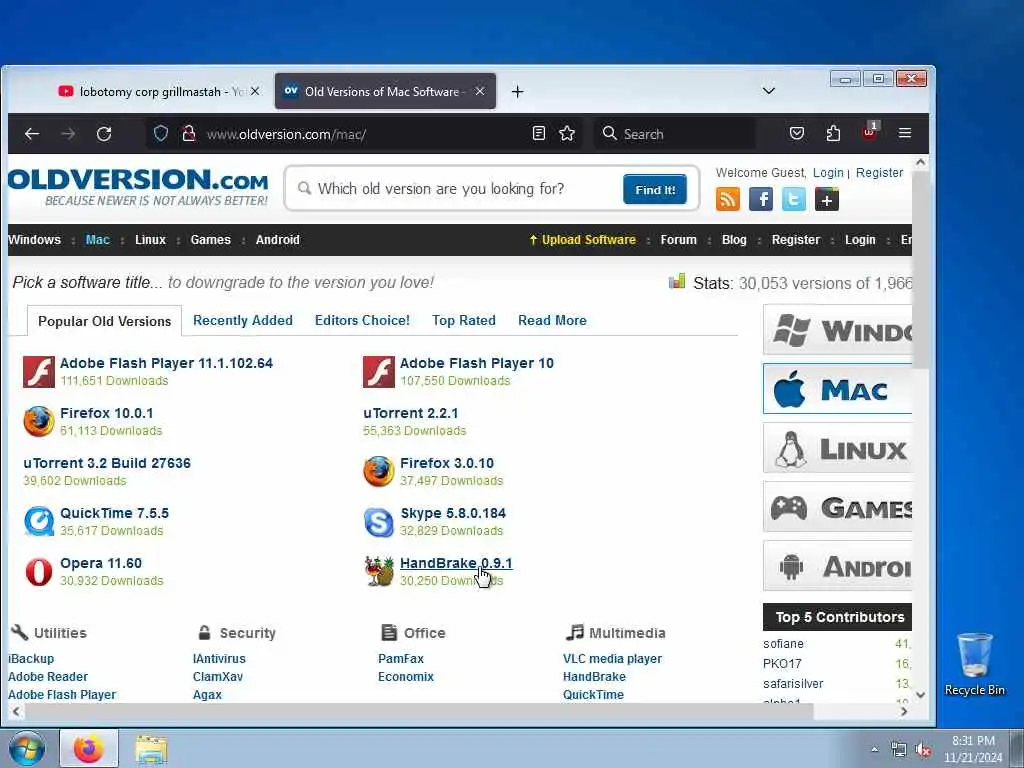Open the HandBrake 0.9.1 link
Image resolution: width=1024 pixels, height=768 pixels.
pos(456,563)
